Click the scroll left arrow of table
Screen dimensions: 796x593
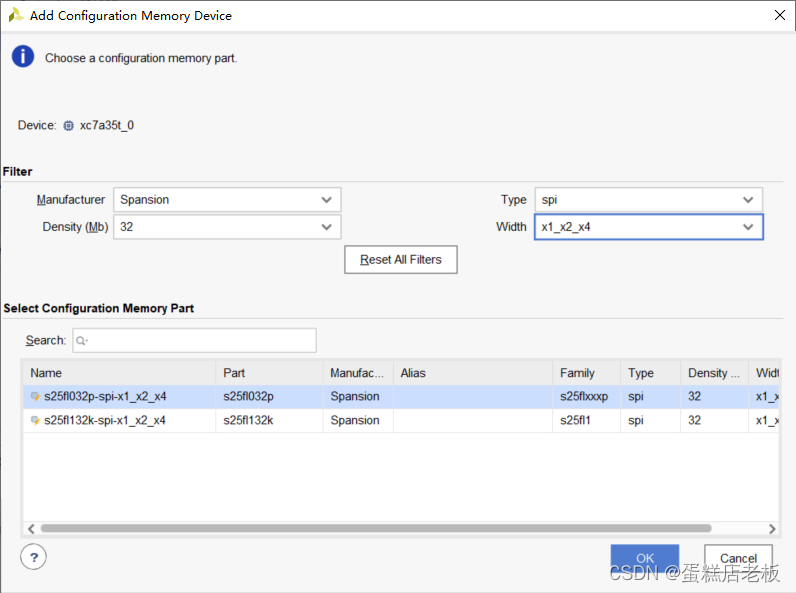click(x=31, y=529)
